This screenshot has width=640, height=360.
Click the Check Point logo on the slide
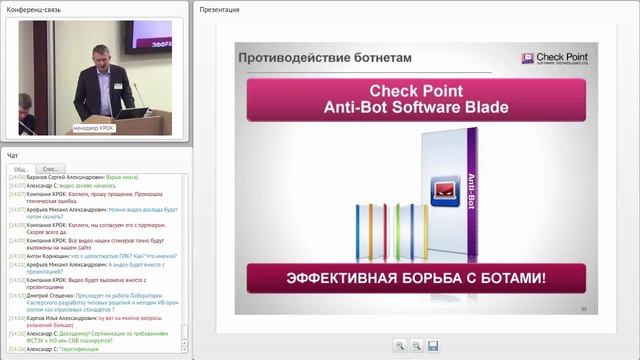click(555, 58)
